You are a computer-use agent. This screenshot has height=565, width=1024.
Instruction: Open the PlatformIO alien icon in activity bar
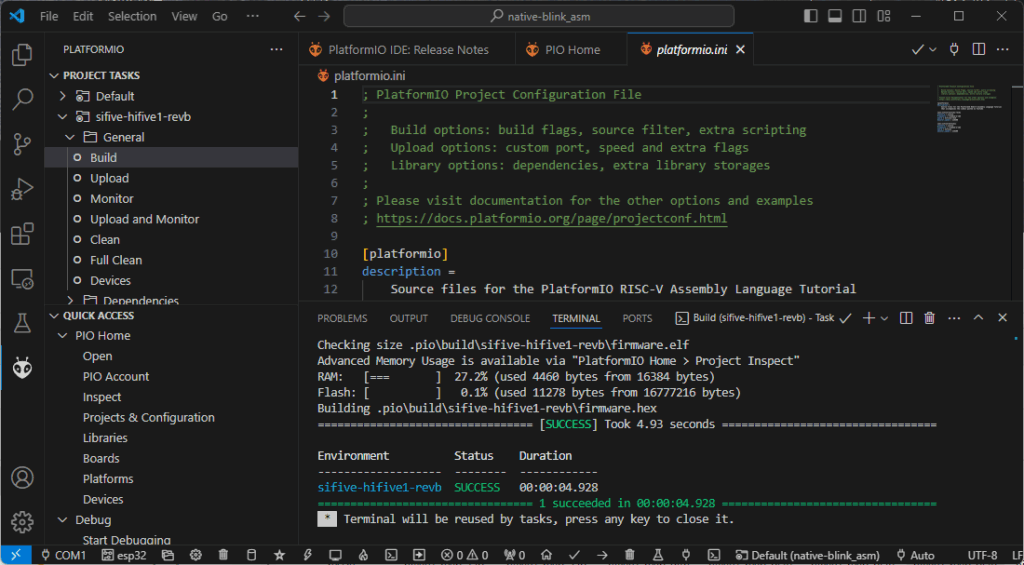22,369
